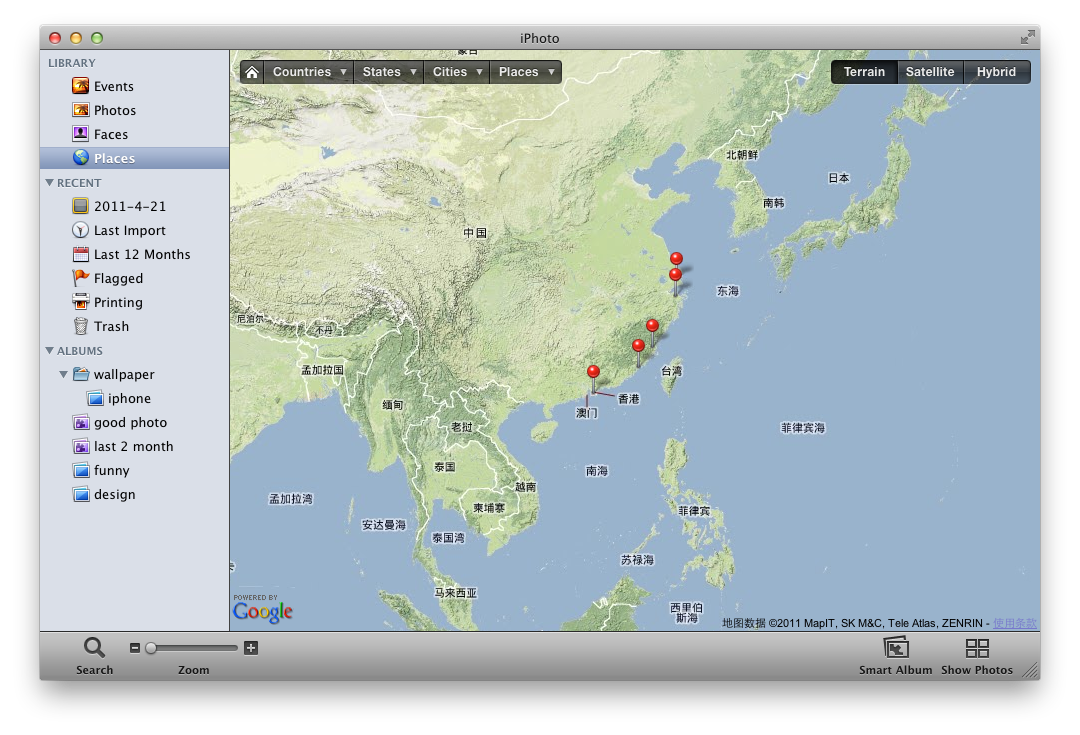This screenshot has width=1080, height=735.
Task: Open the States dropdown
Action: pyautogui.click(x=389, y=72)
